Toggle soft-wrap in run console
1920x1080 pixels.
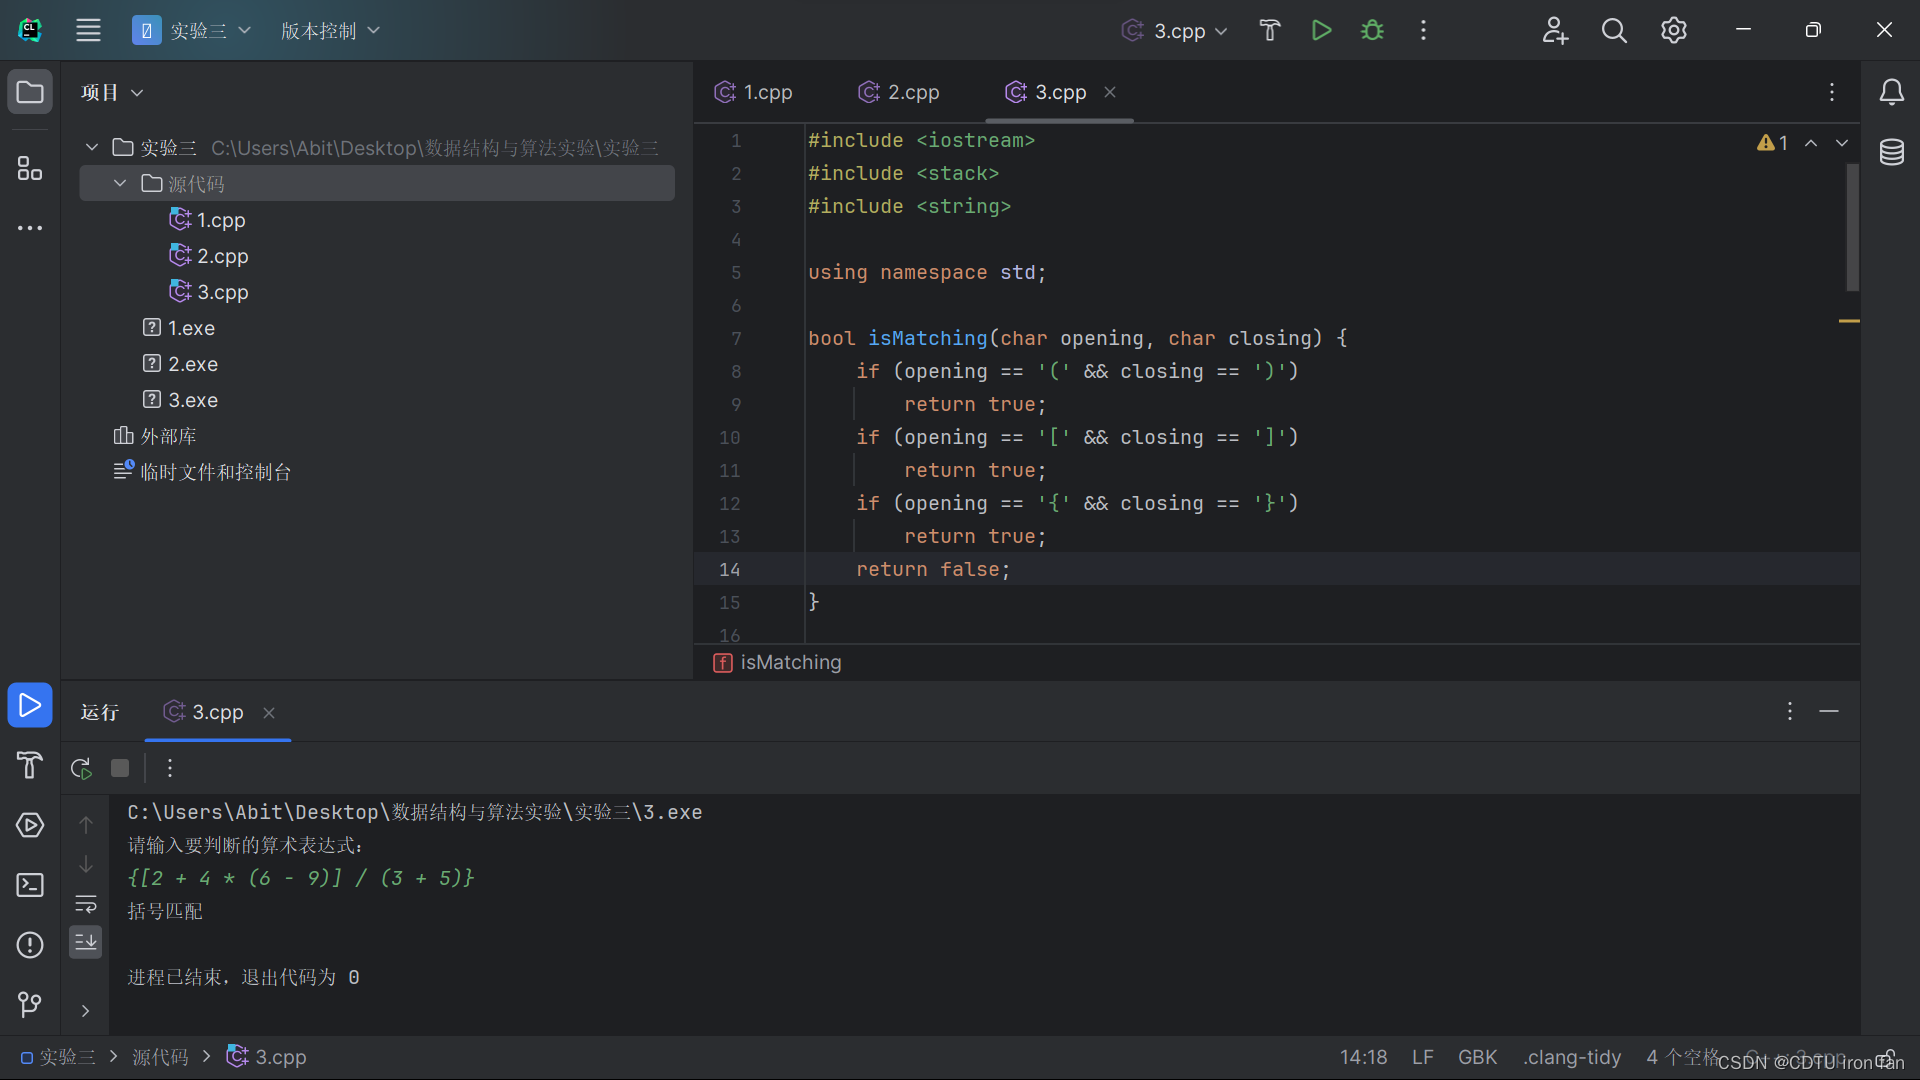point(86,904)
